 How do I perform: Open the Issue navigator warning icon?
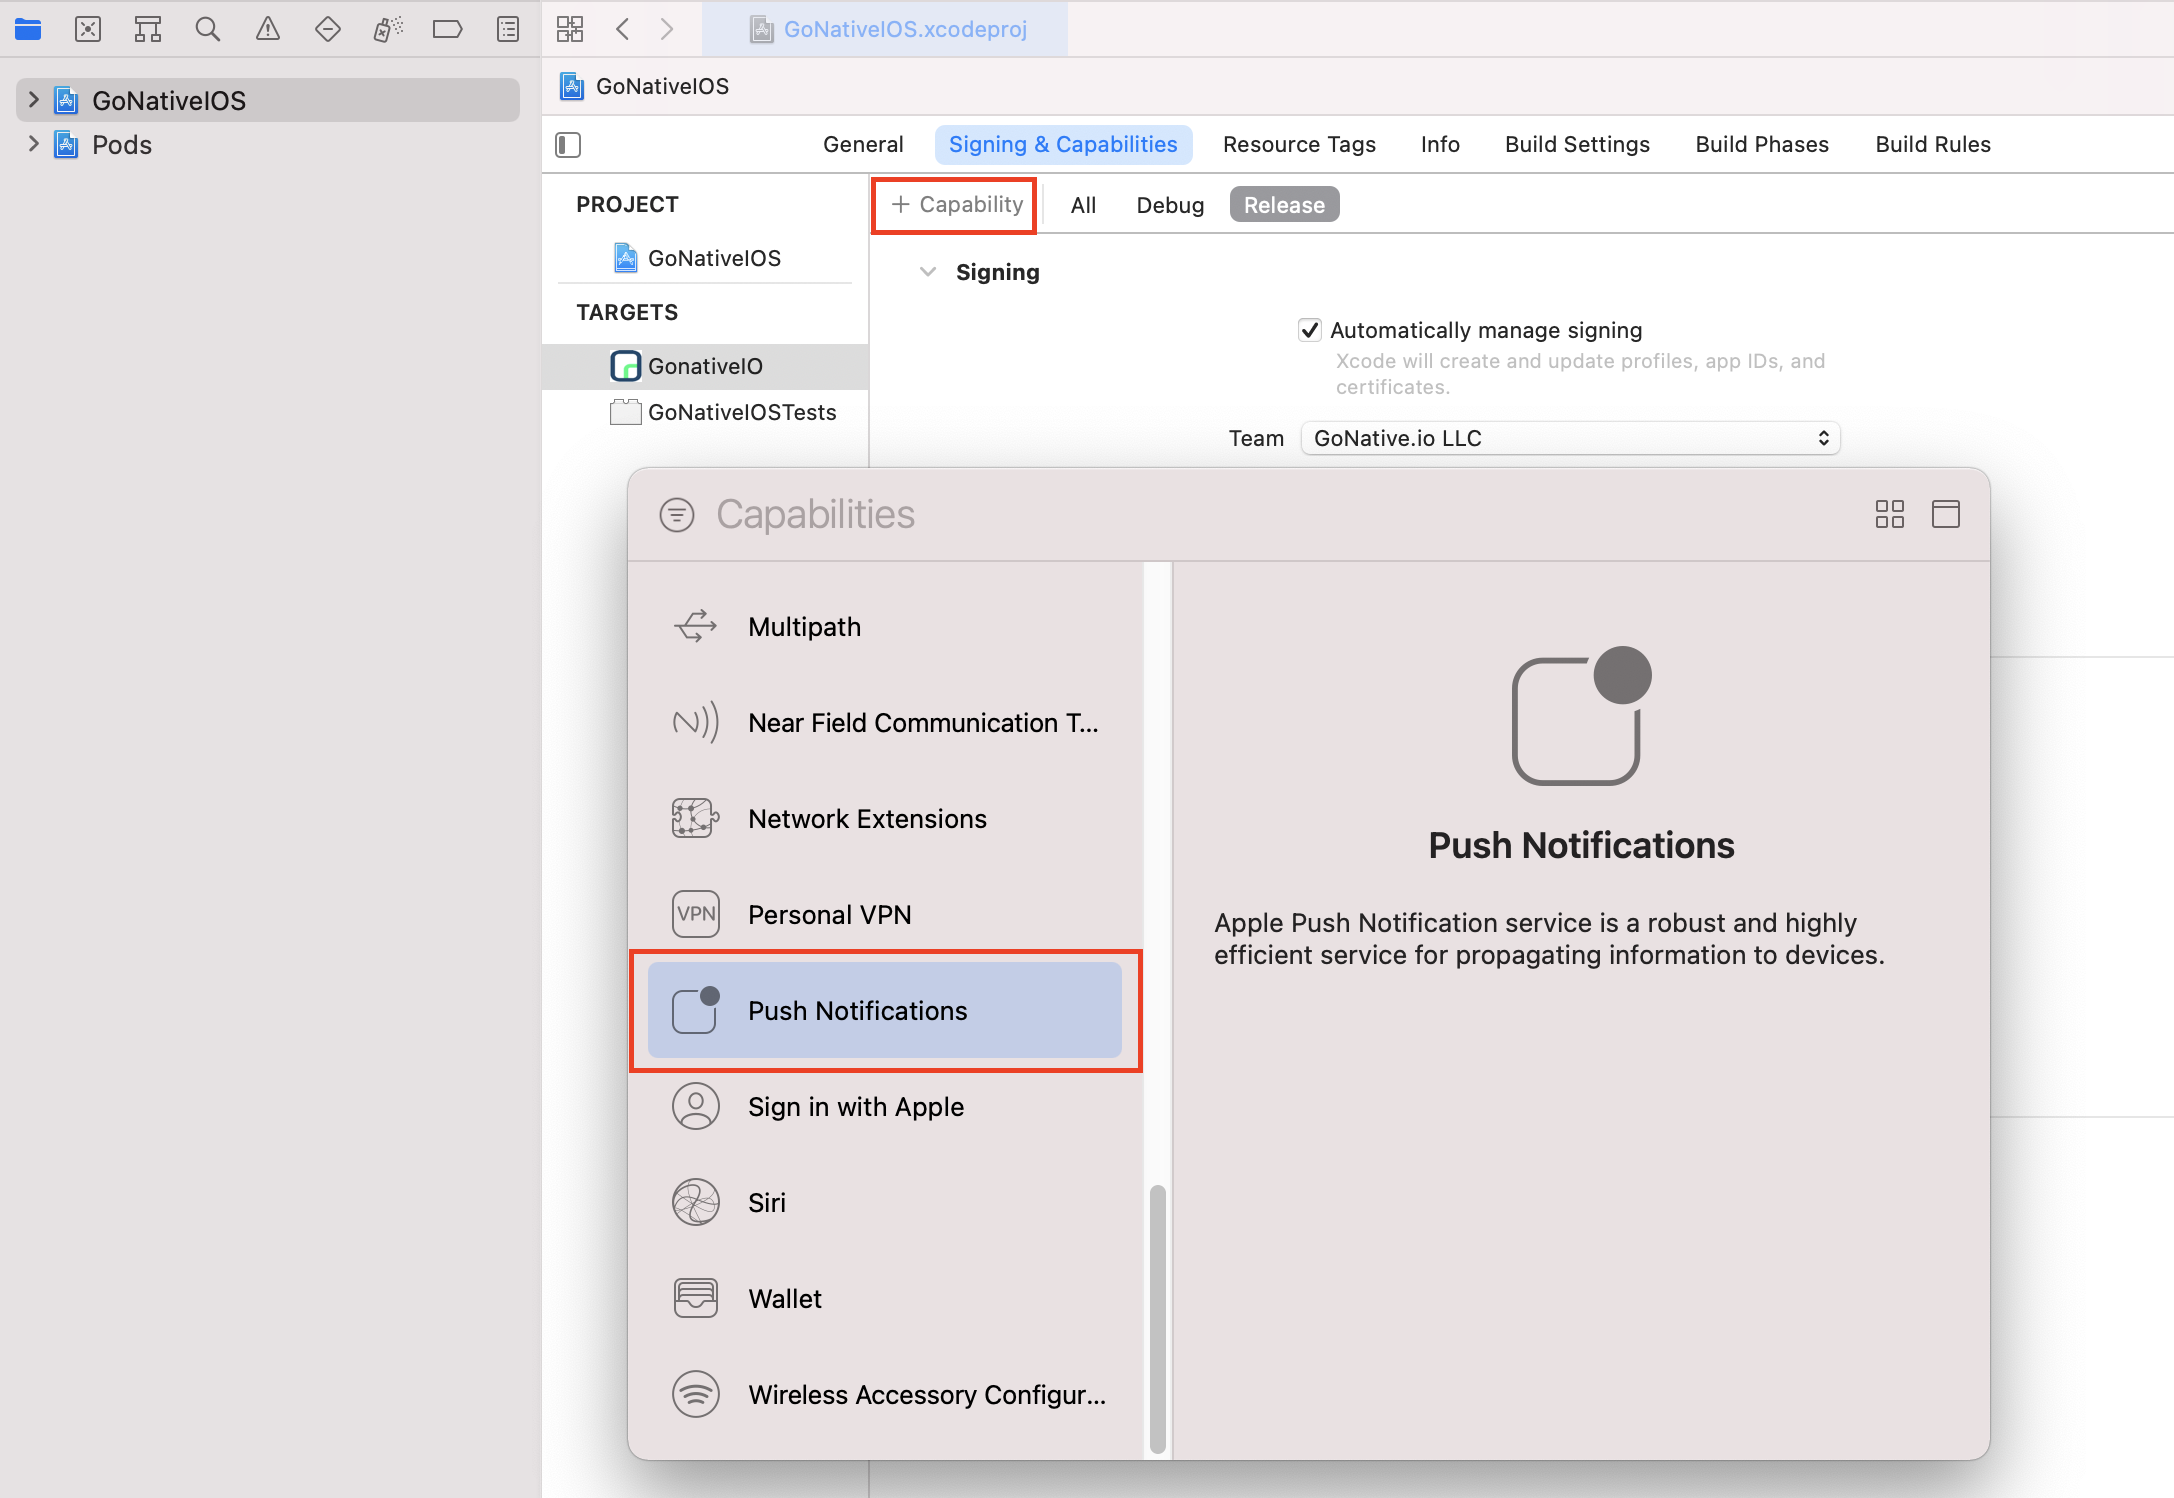pyautogui.click(x=267, y=29)
